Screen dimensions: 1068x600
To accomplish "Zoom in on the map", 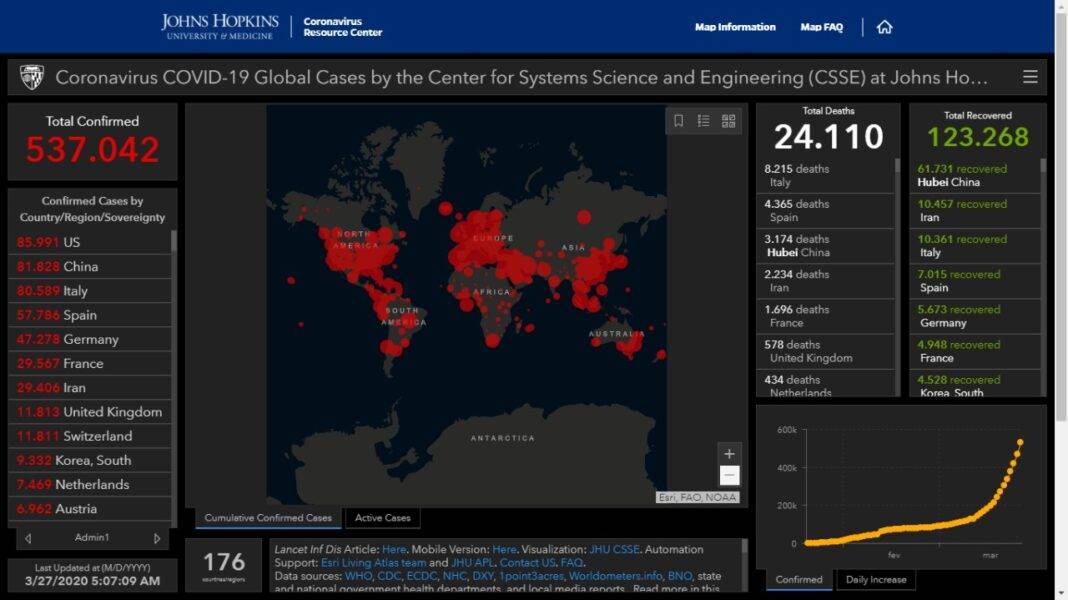I will pos(729,454).
